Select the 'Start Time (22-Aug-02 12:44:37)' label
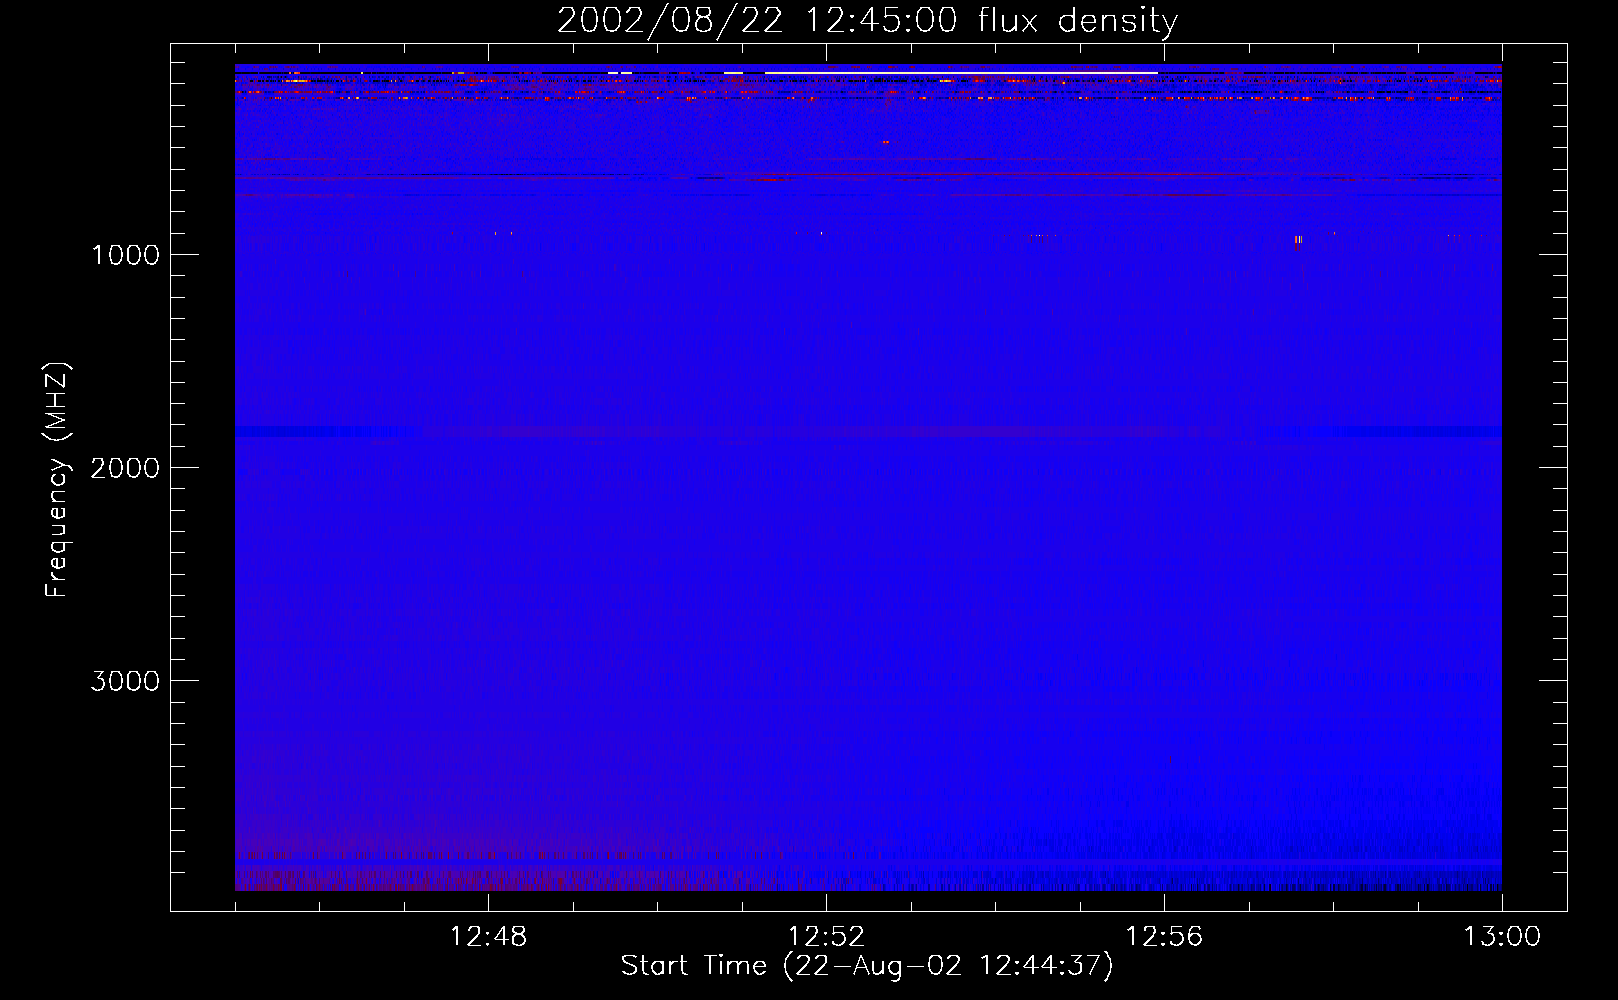Image resolution: width=1618 pixels, height=1000 pixels. (x=867, y=966)
